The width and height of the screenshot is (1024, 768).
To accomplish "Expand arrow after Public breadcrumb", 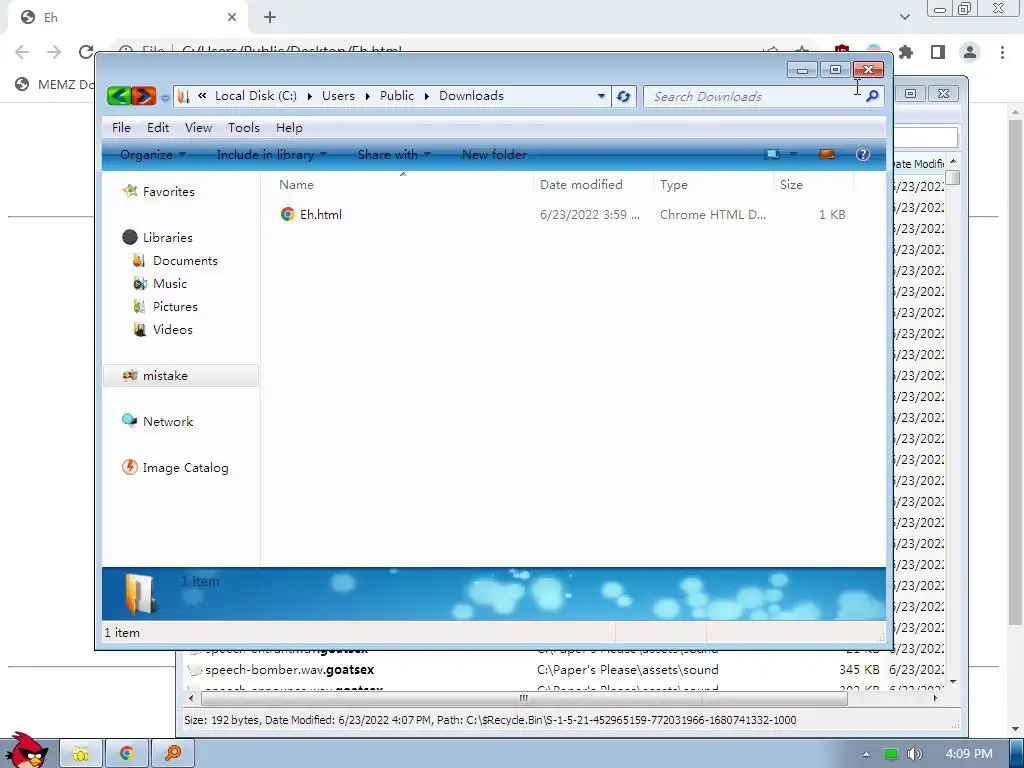I will coord(426,97).
